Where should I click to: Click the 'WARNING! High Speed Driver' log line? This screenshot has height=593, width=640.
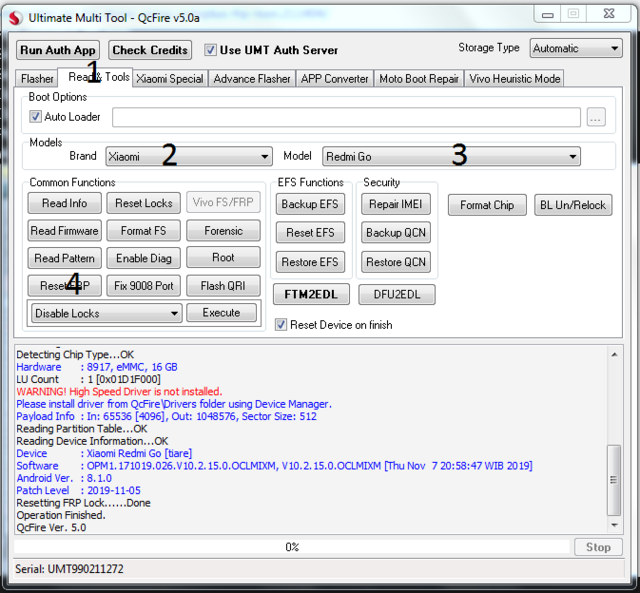119,392
